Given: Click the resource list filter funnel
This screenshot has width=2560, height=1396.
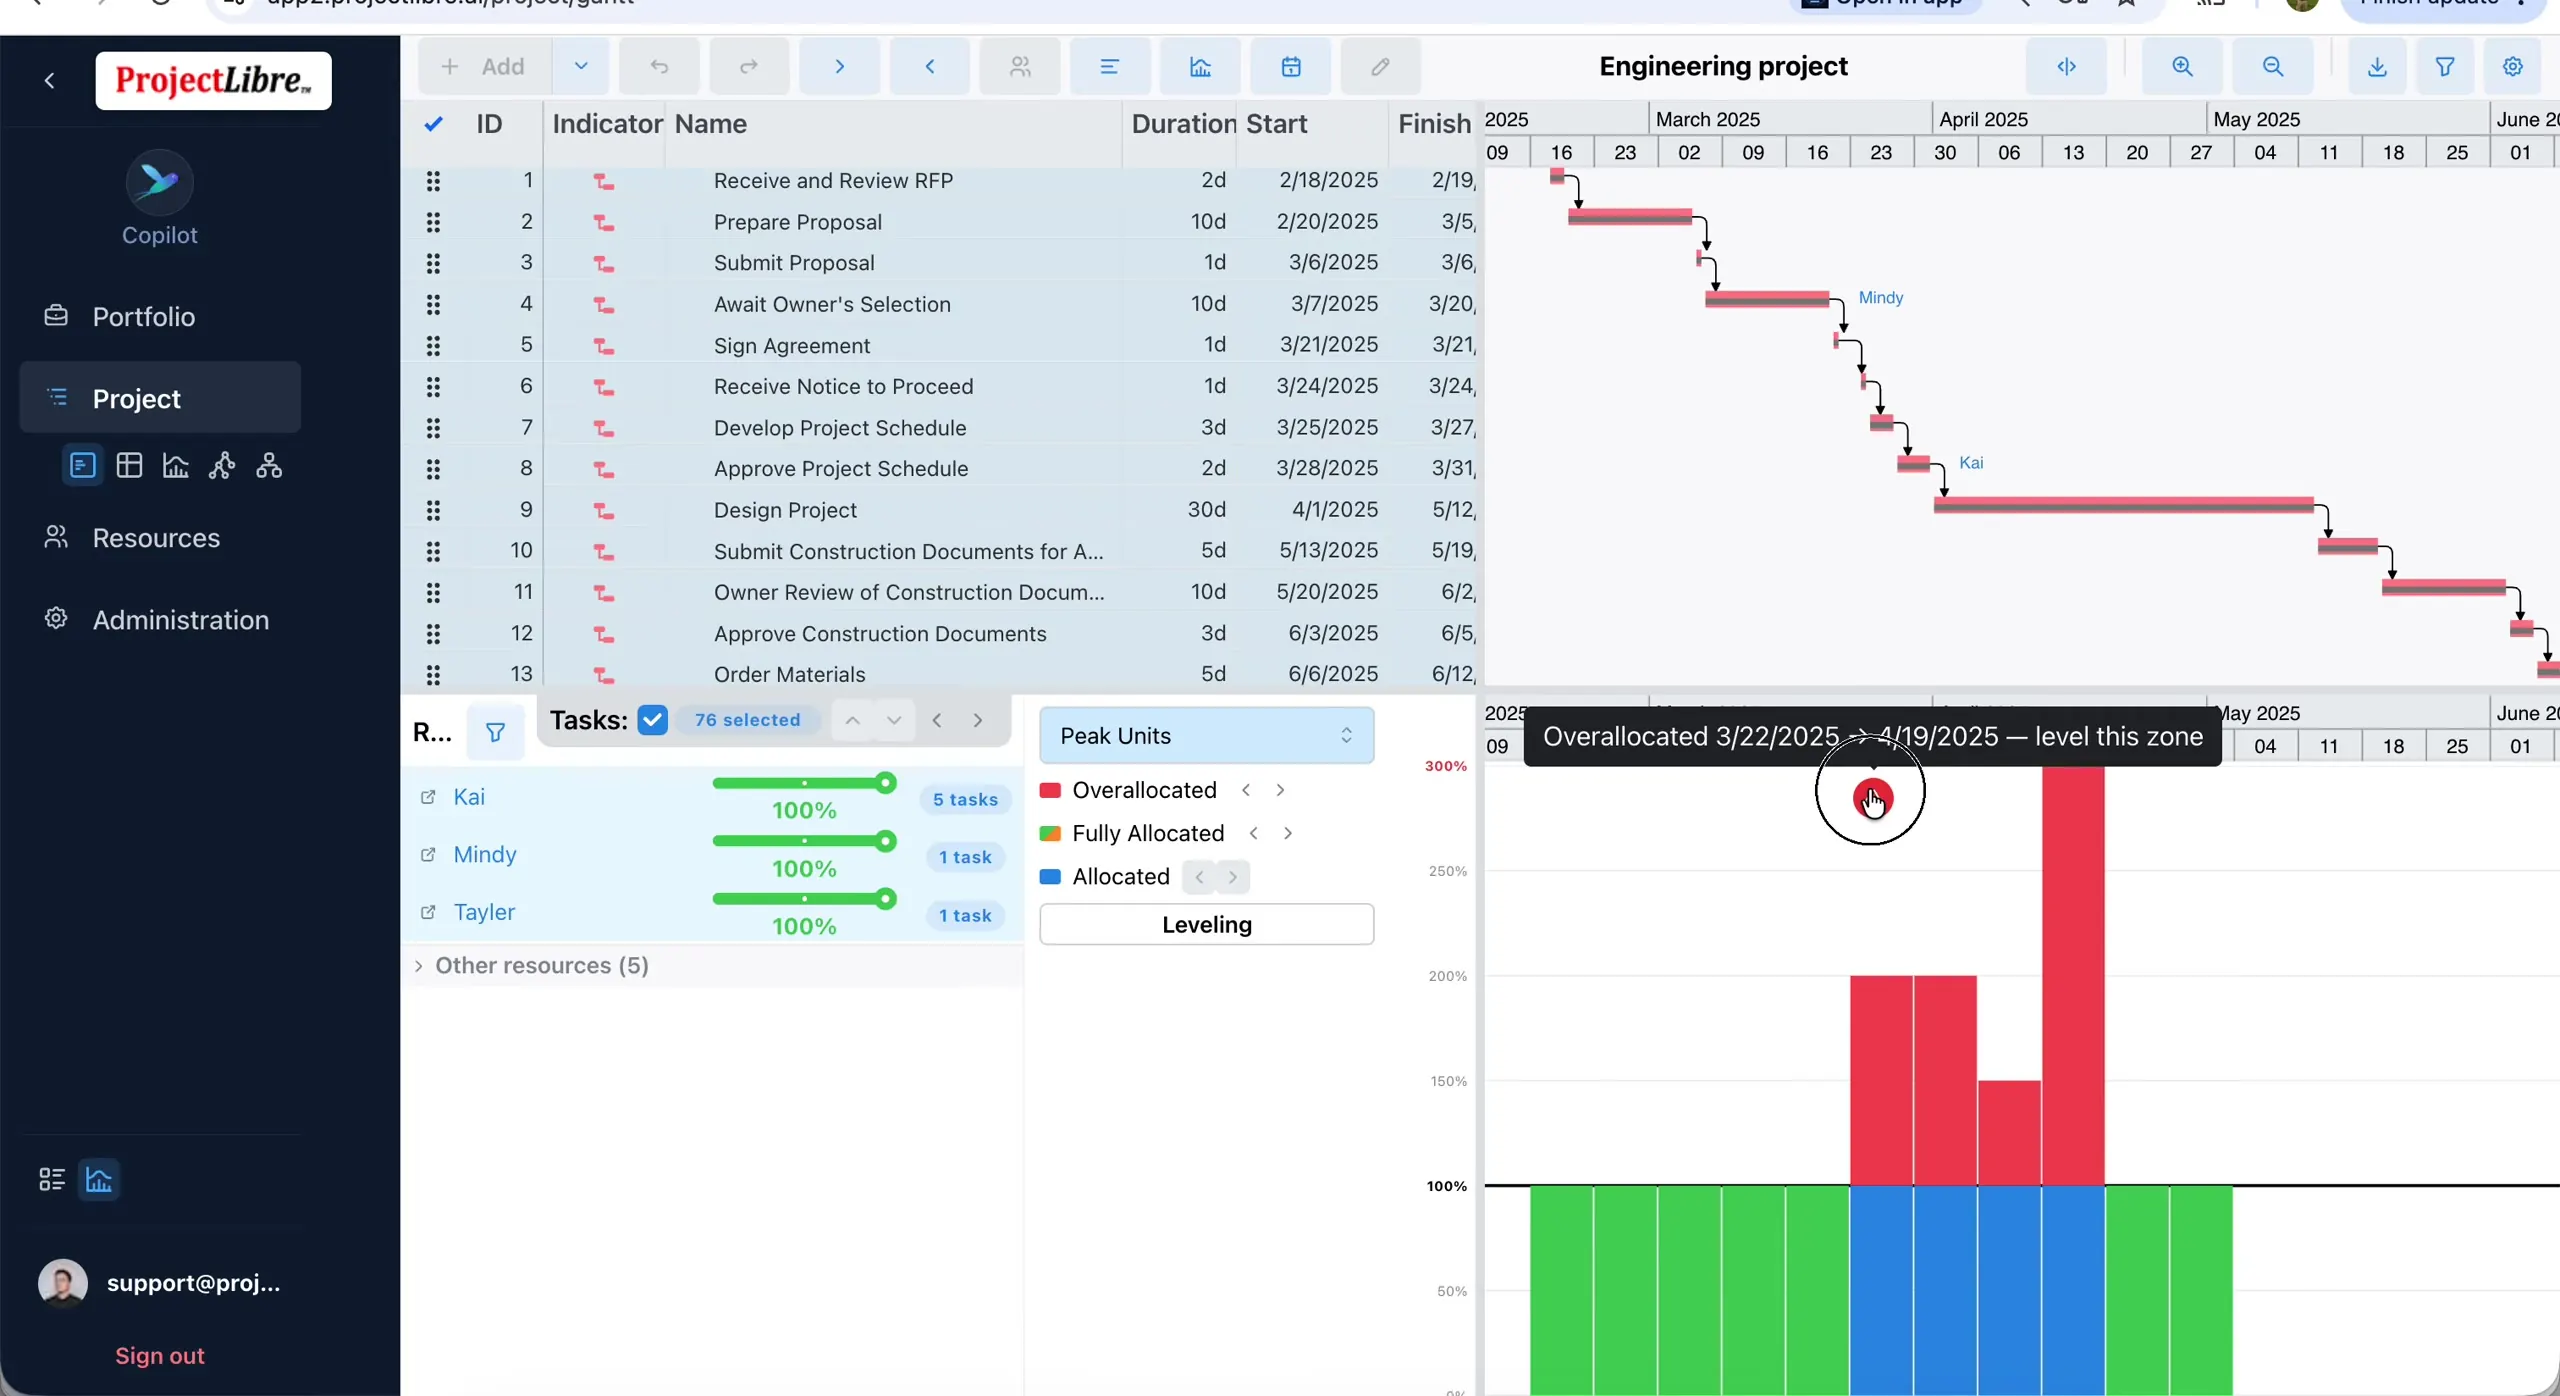Looking at the screenshot, I should 495,732.
